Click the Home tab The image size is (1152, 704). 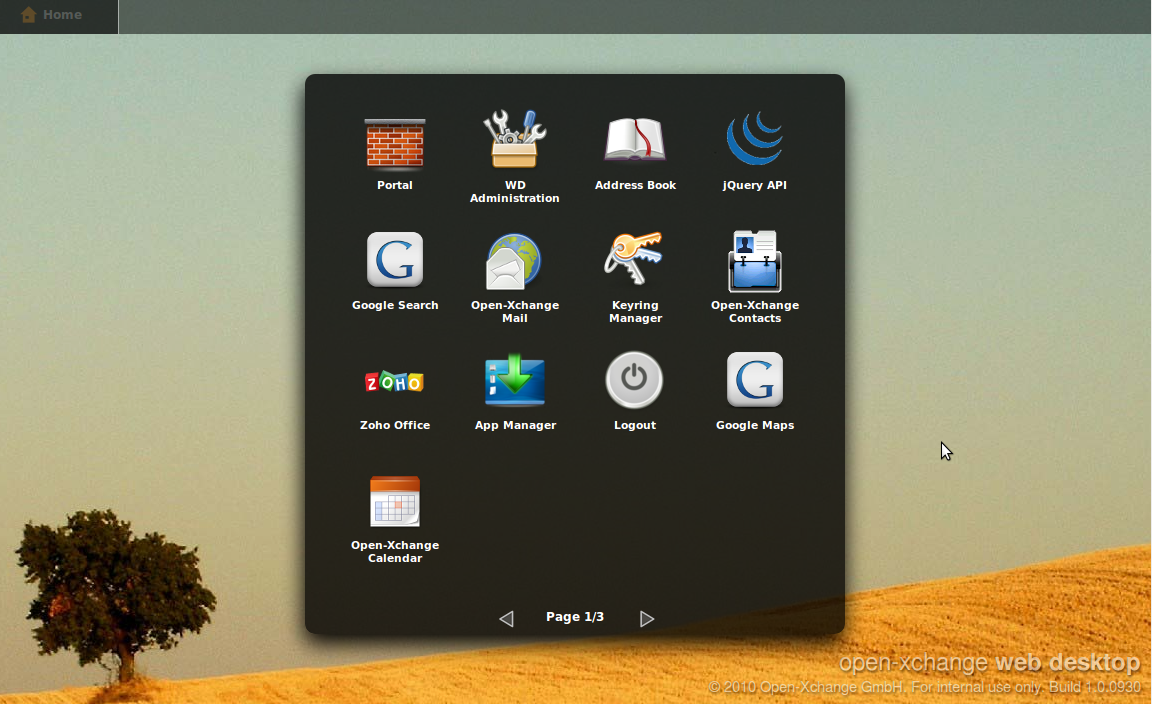59,16
